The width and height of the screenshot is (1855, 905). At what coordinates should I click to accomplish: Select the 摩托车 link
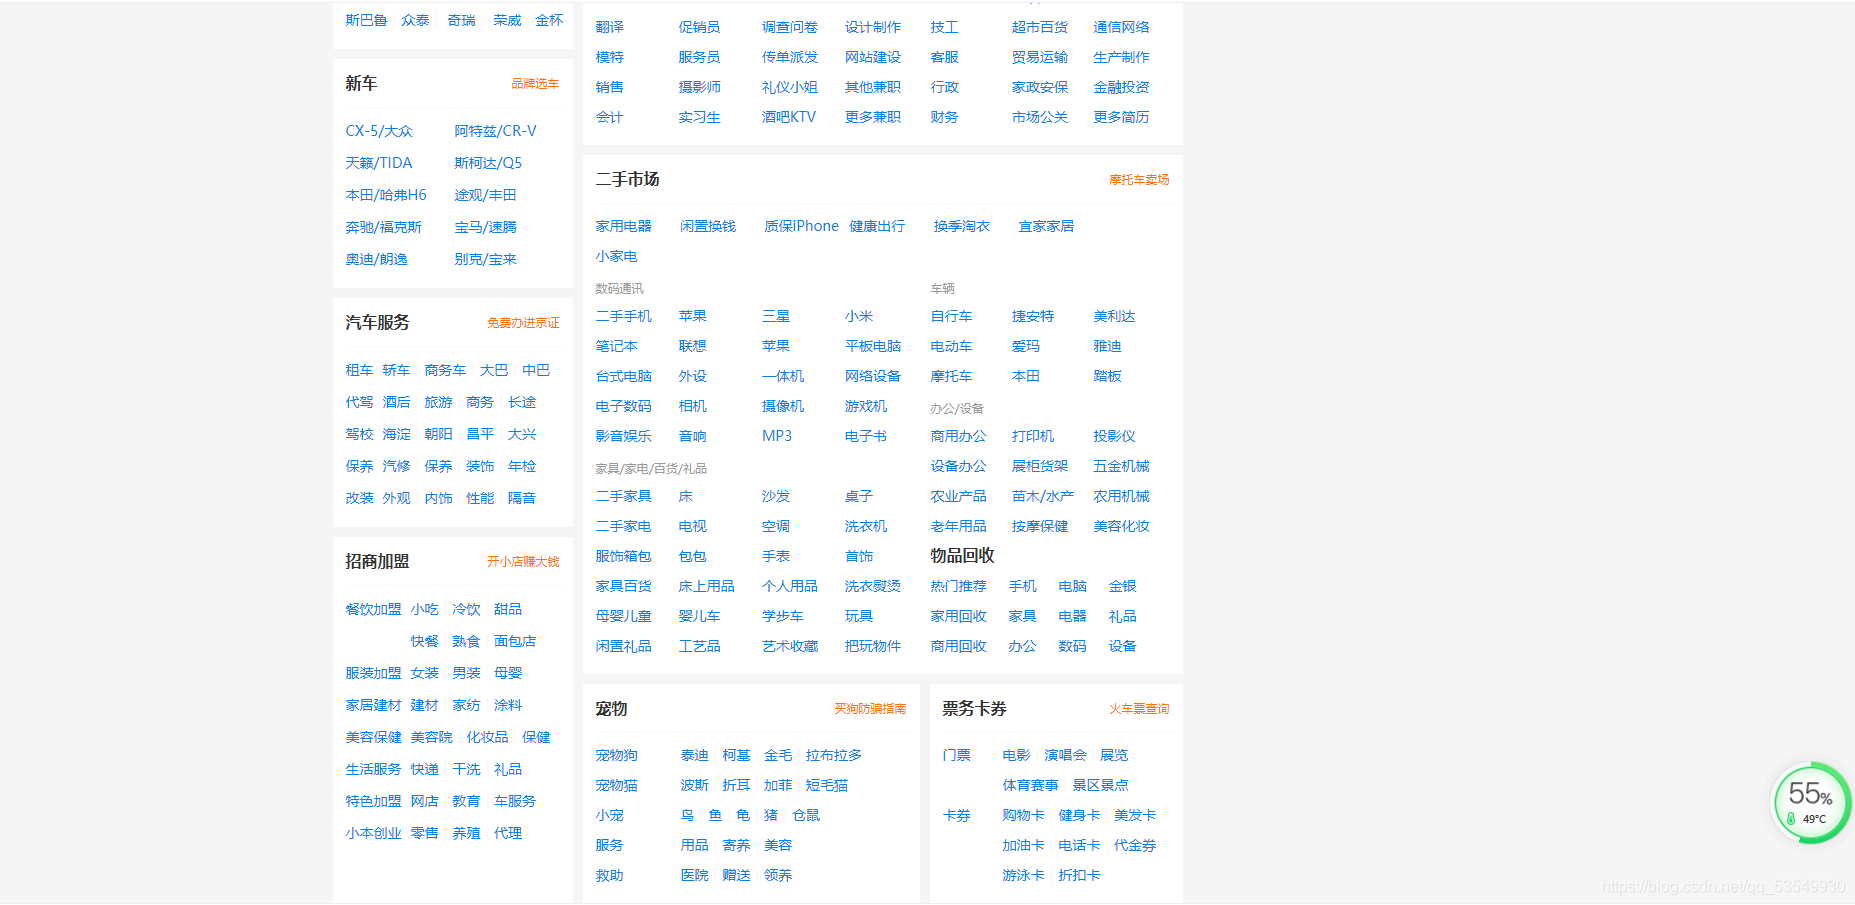[951, 376]
